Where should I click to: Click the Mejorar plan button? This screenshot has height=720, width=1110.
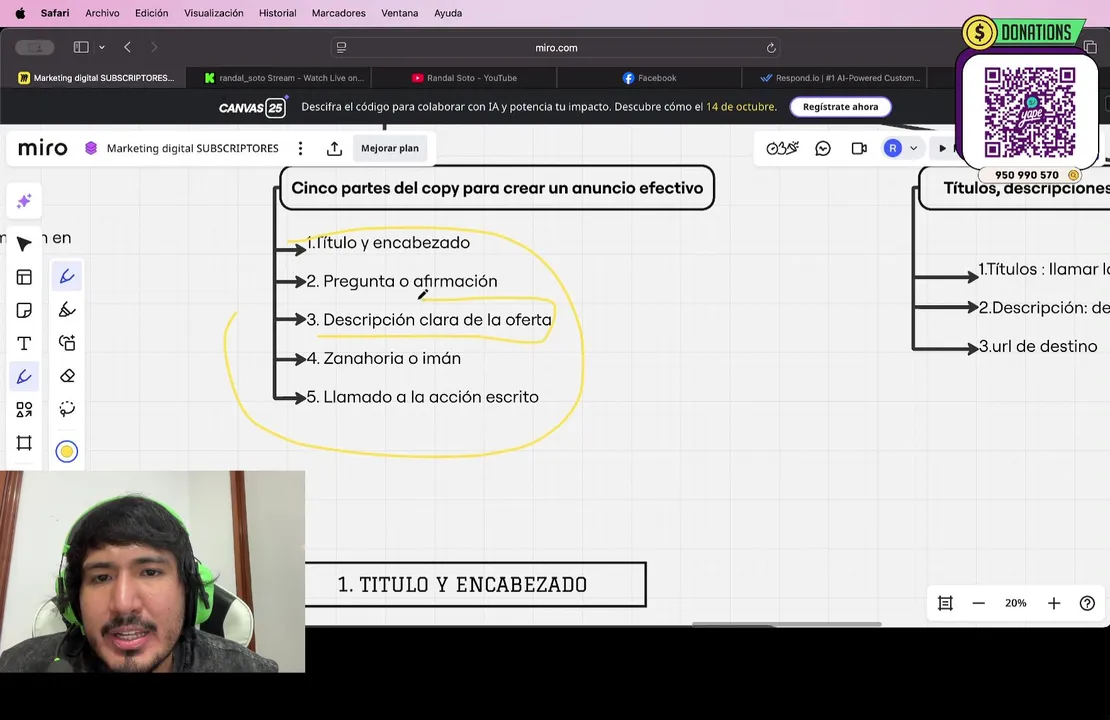389,148
